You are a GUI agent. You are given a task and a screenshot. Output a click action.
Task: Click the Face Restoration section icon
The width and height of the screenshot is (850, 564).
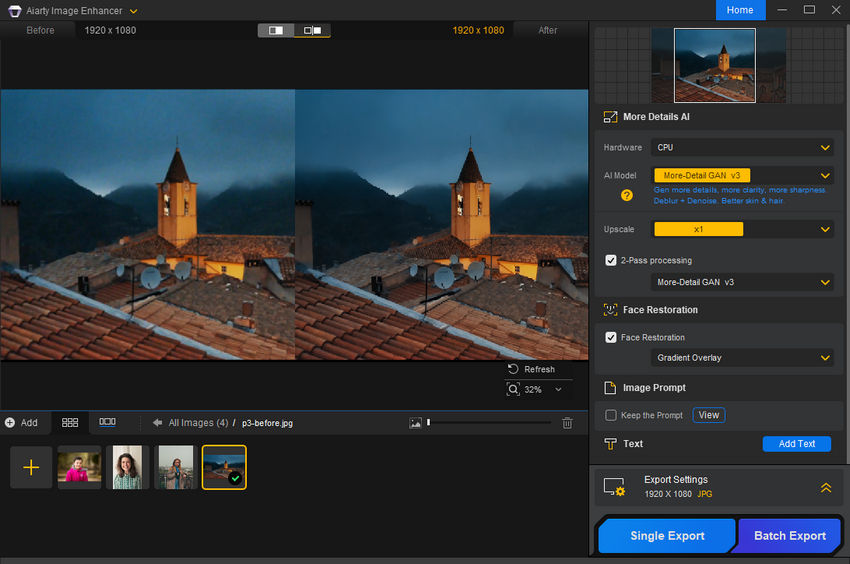coord(610,310)
